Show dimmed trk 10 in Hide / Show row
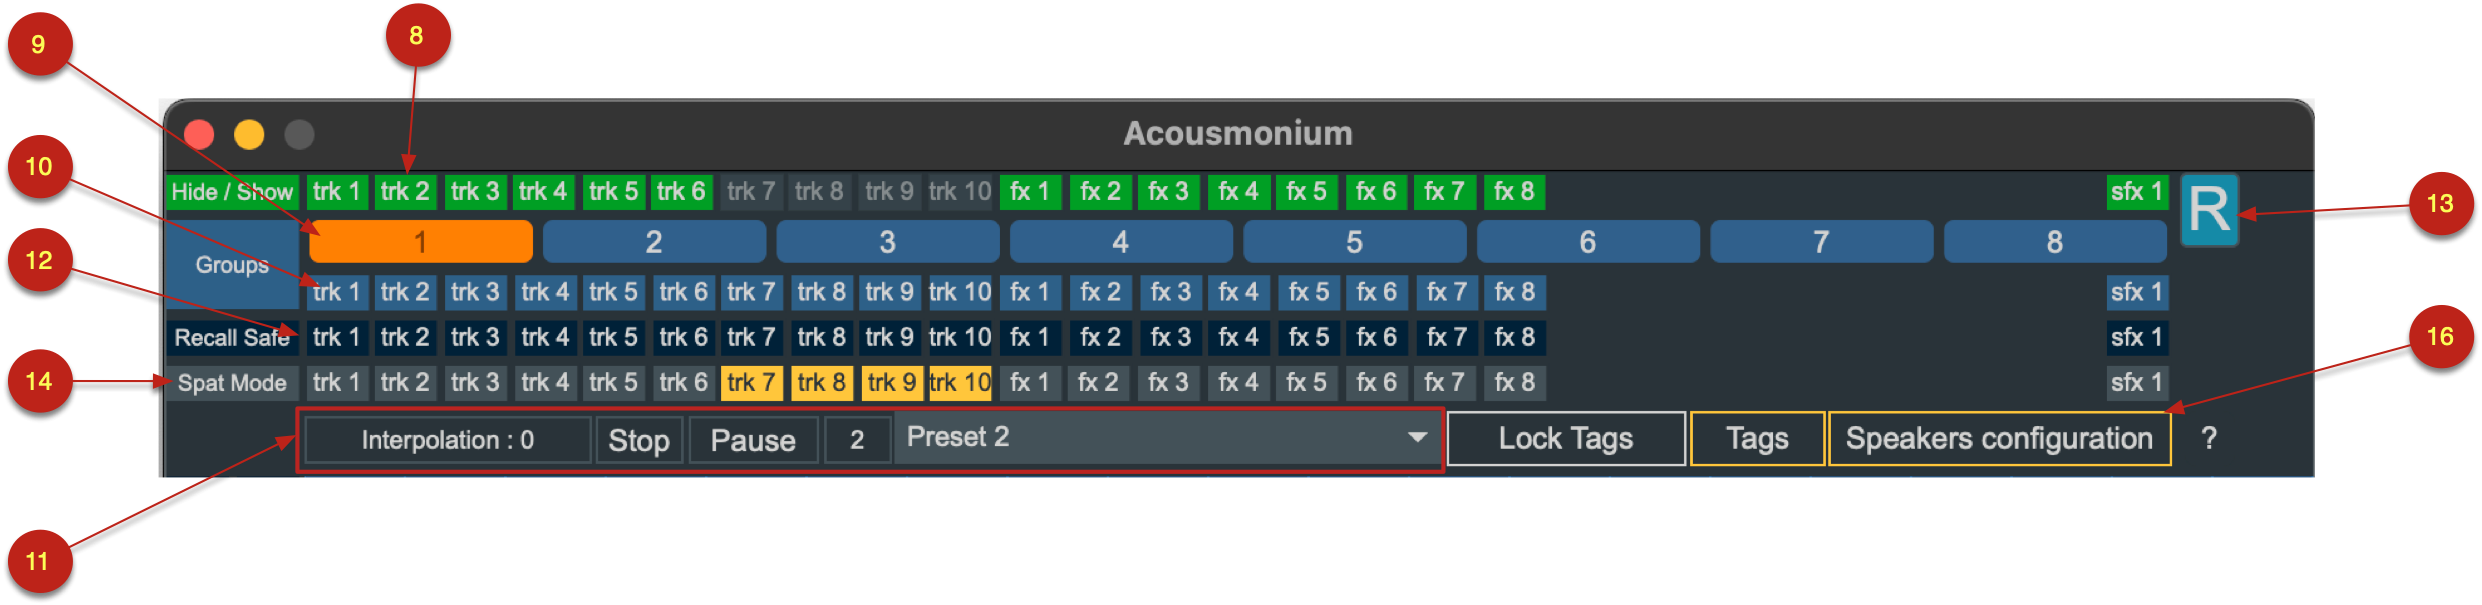2482x605 pixels. 960,192
